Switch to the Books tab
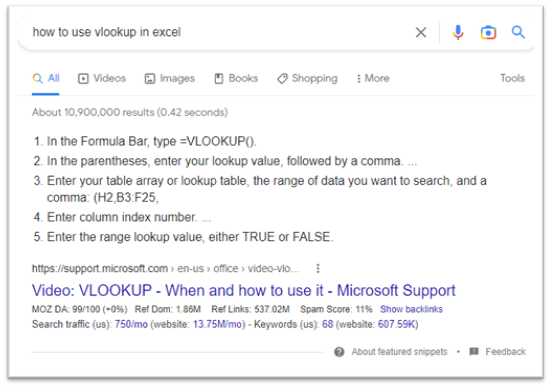The image size is (551, 388). pyautogui.click(x=236, y=78)
